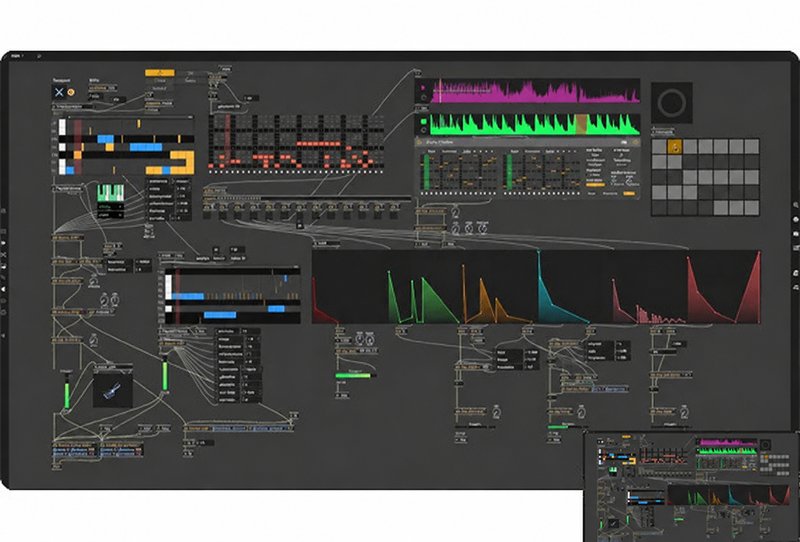Click first dial in the three-dial row
Screen dimensions: 800x542
[456, 228]
